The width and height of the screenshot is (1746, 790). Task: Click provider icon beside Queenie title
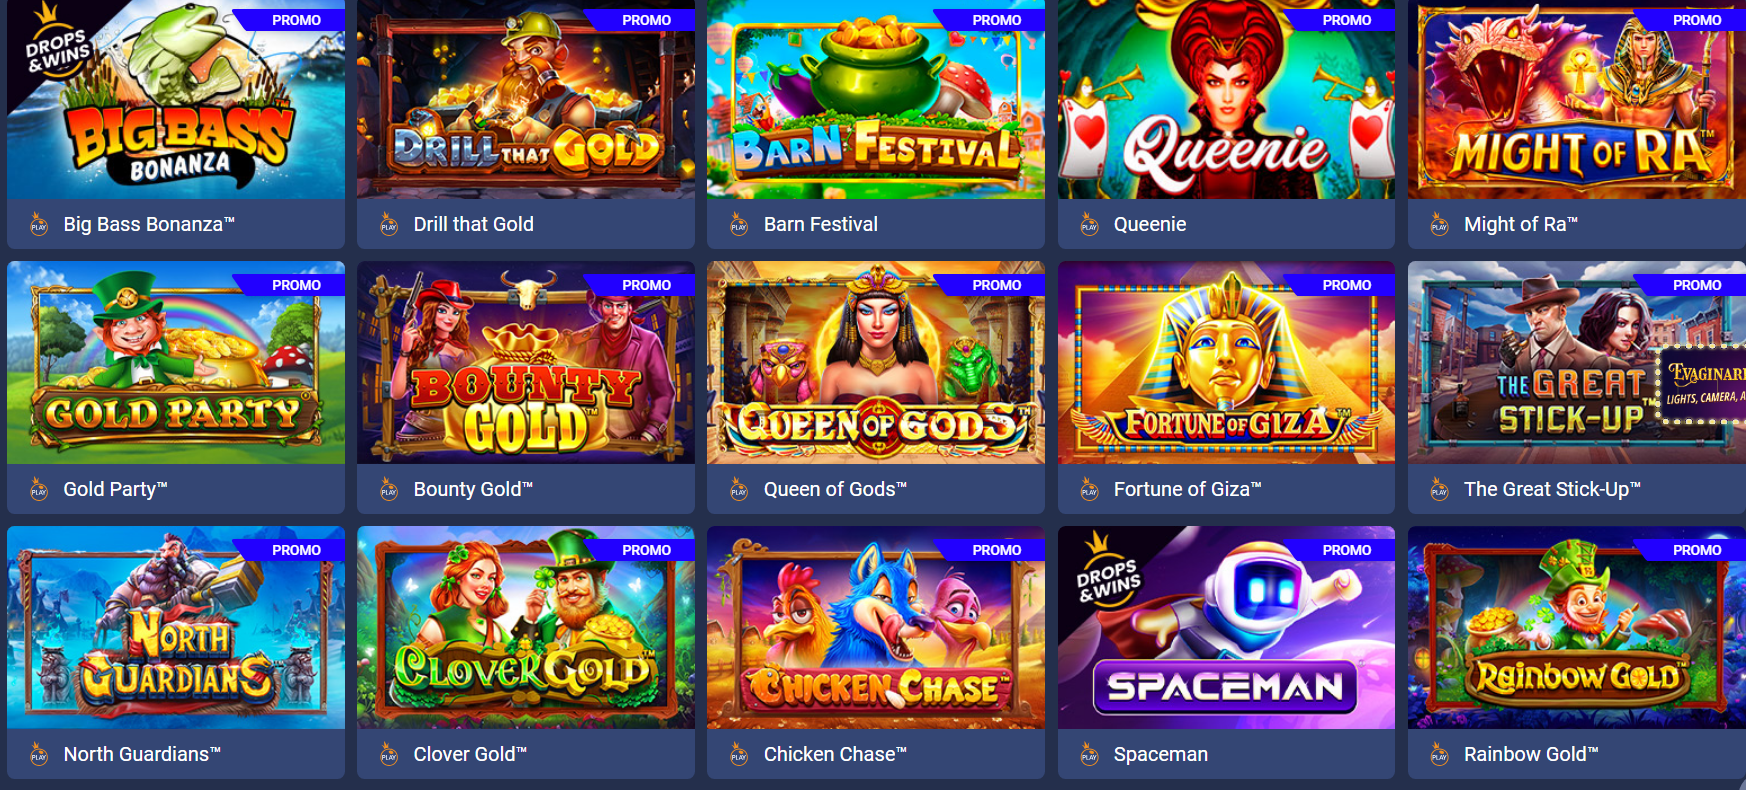coord(1089,224)
